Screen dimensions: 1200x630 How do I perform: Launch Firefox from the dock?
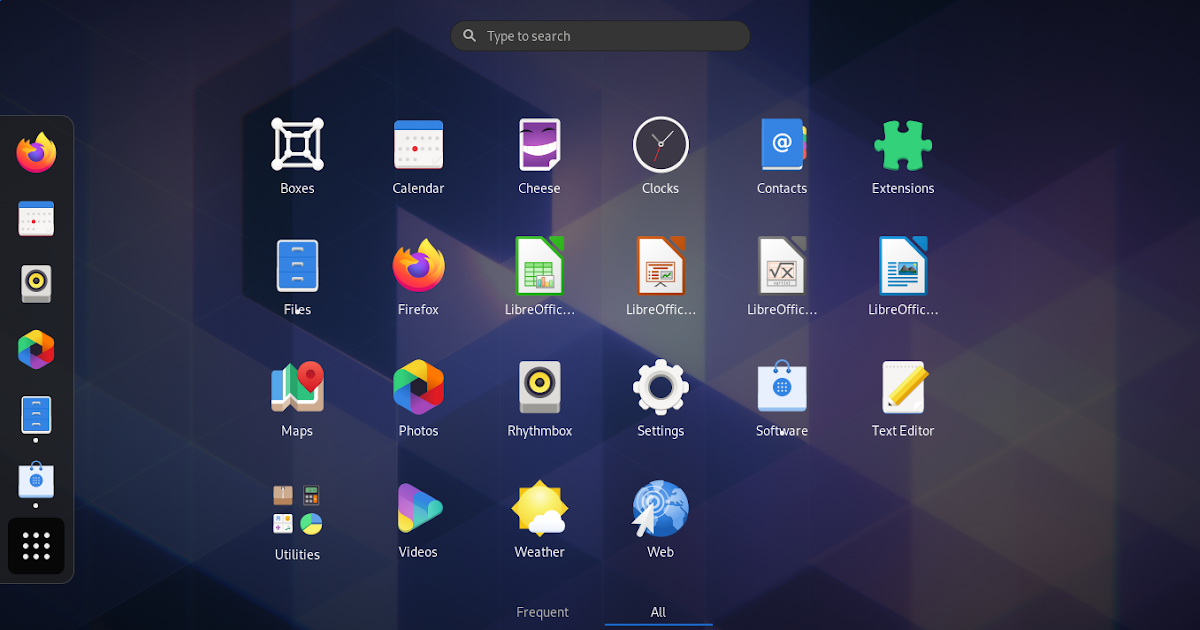pyautogui.click(x=36, y=152)
